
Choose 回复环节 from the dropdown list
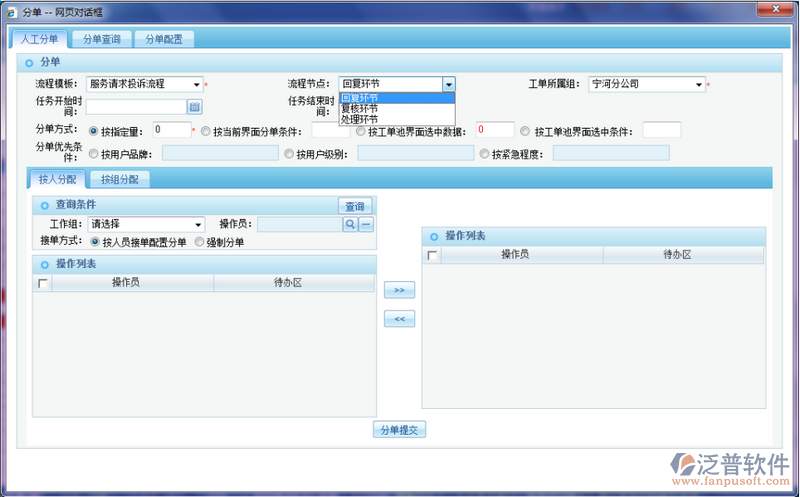point(397,98)
